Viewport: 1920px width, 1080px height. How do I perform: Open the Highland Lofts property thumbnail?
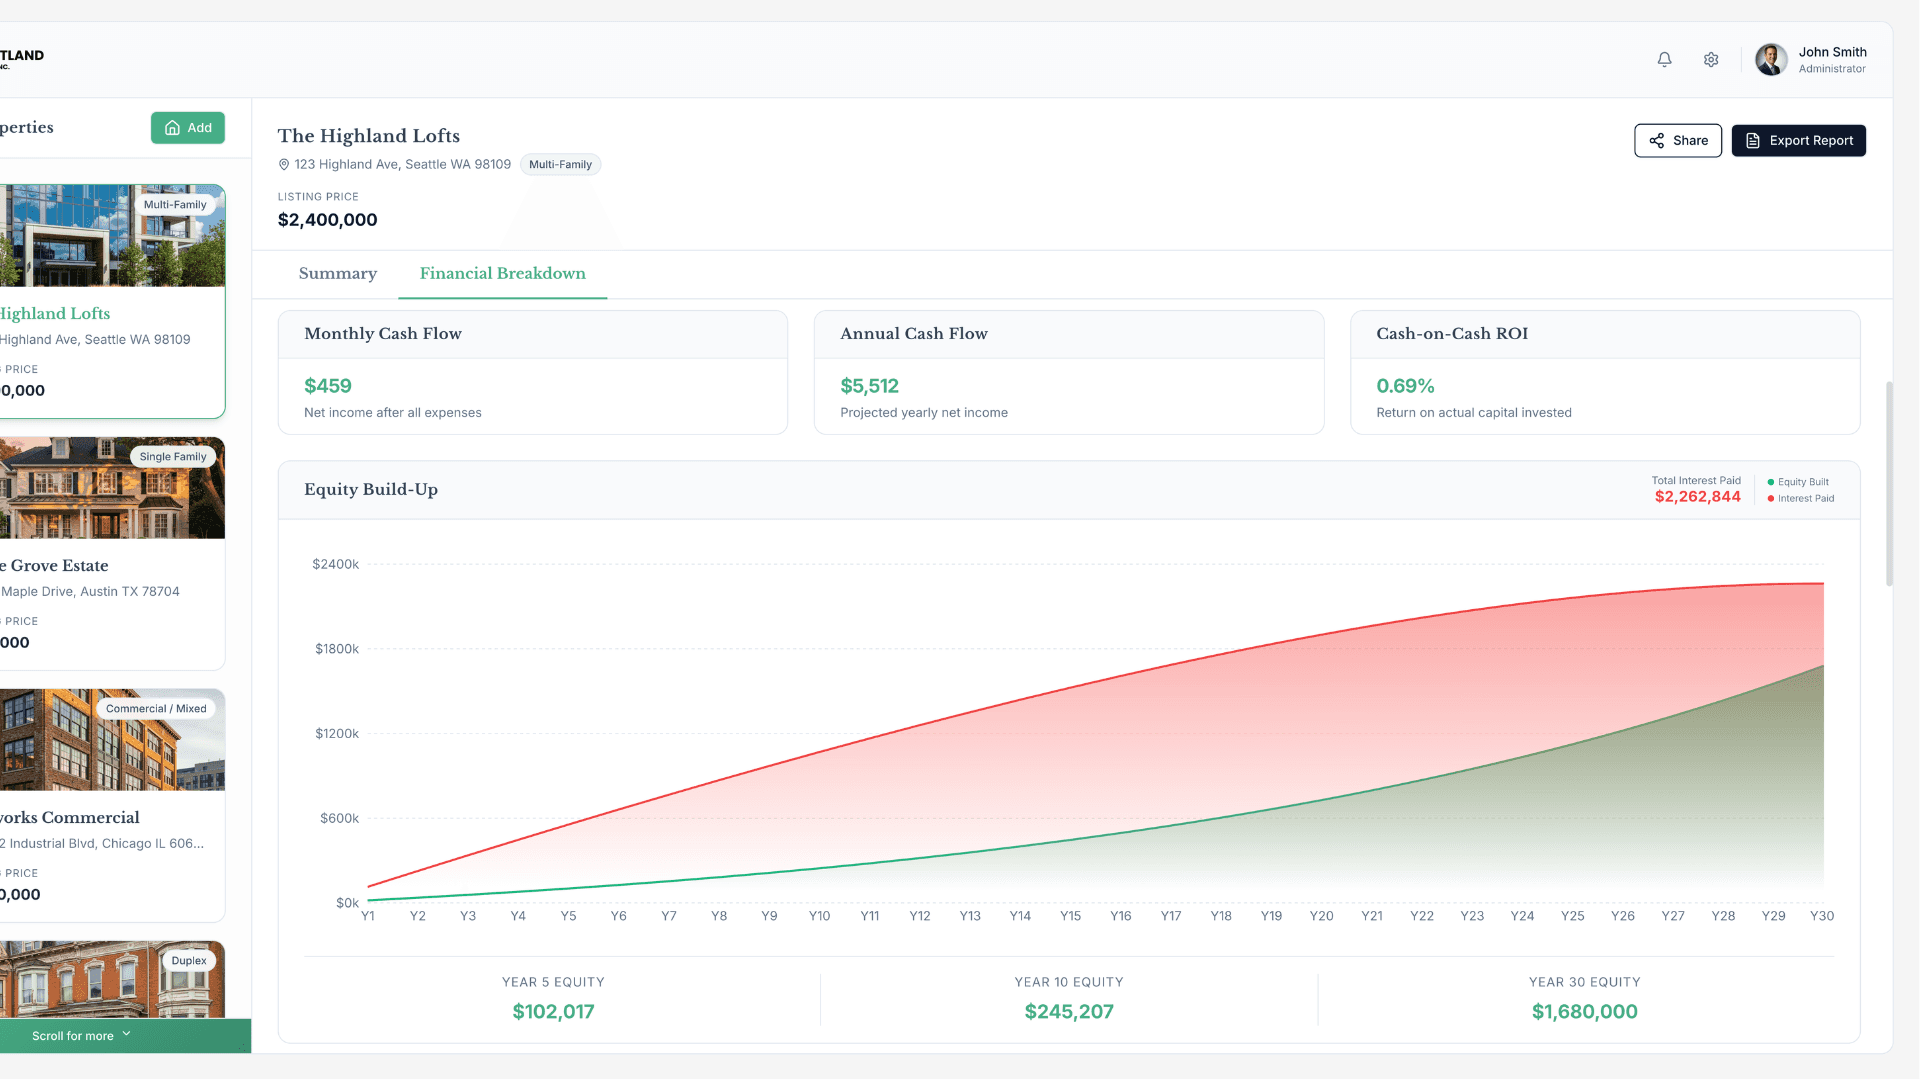click(x=112, y=236)
